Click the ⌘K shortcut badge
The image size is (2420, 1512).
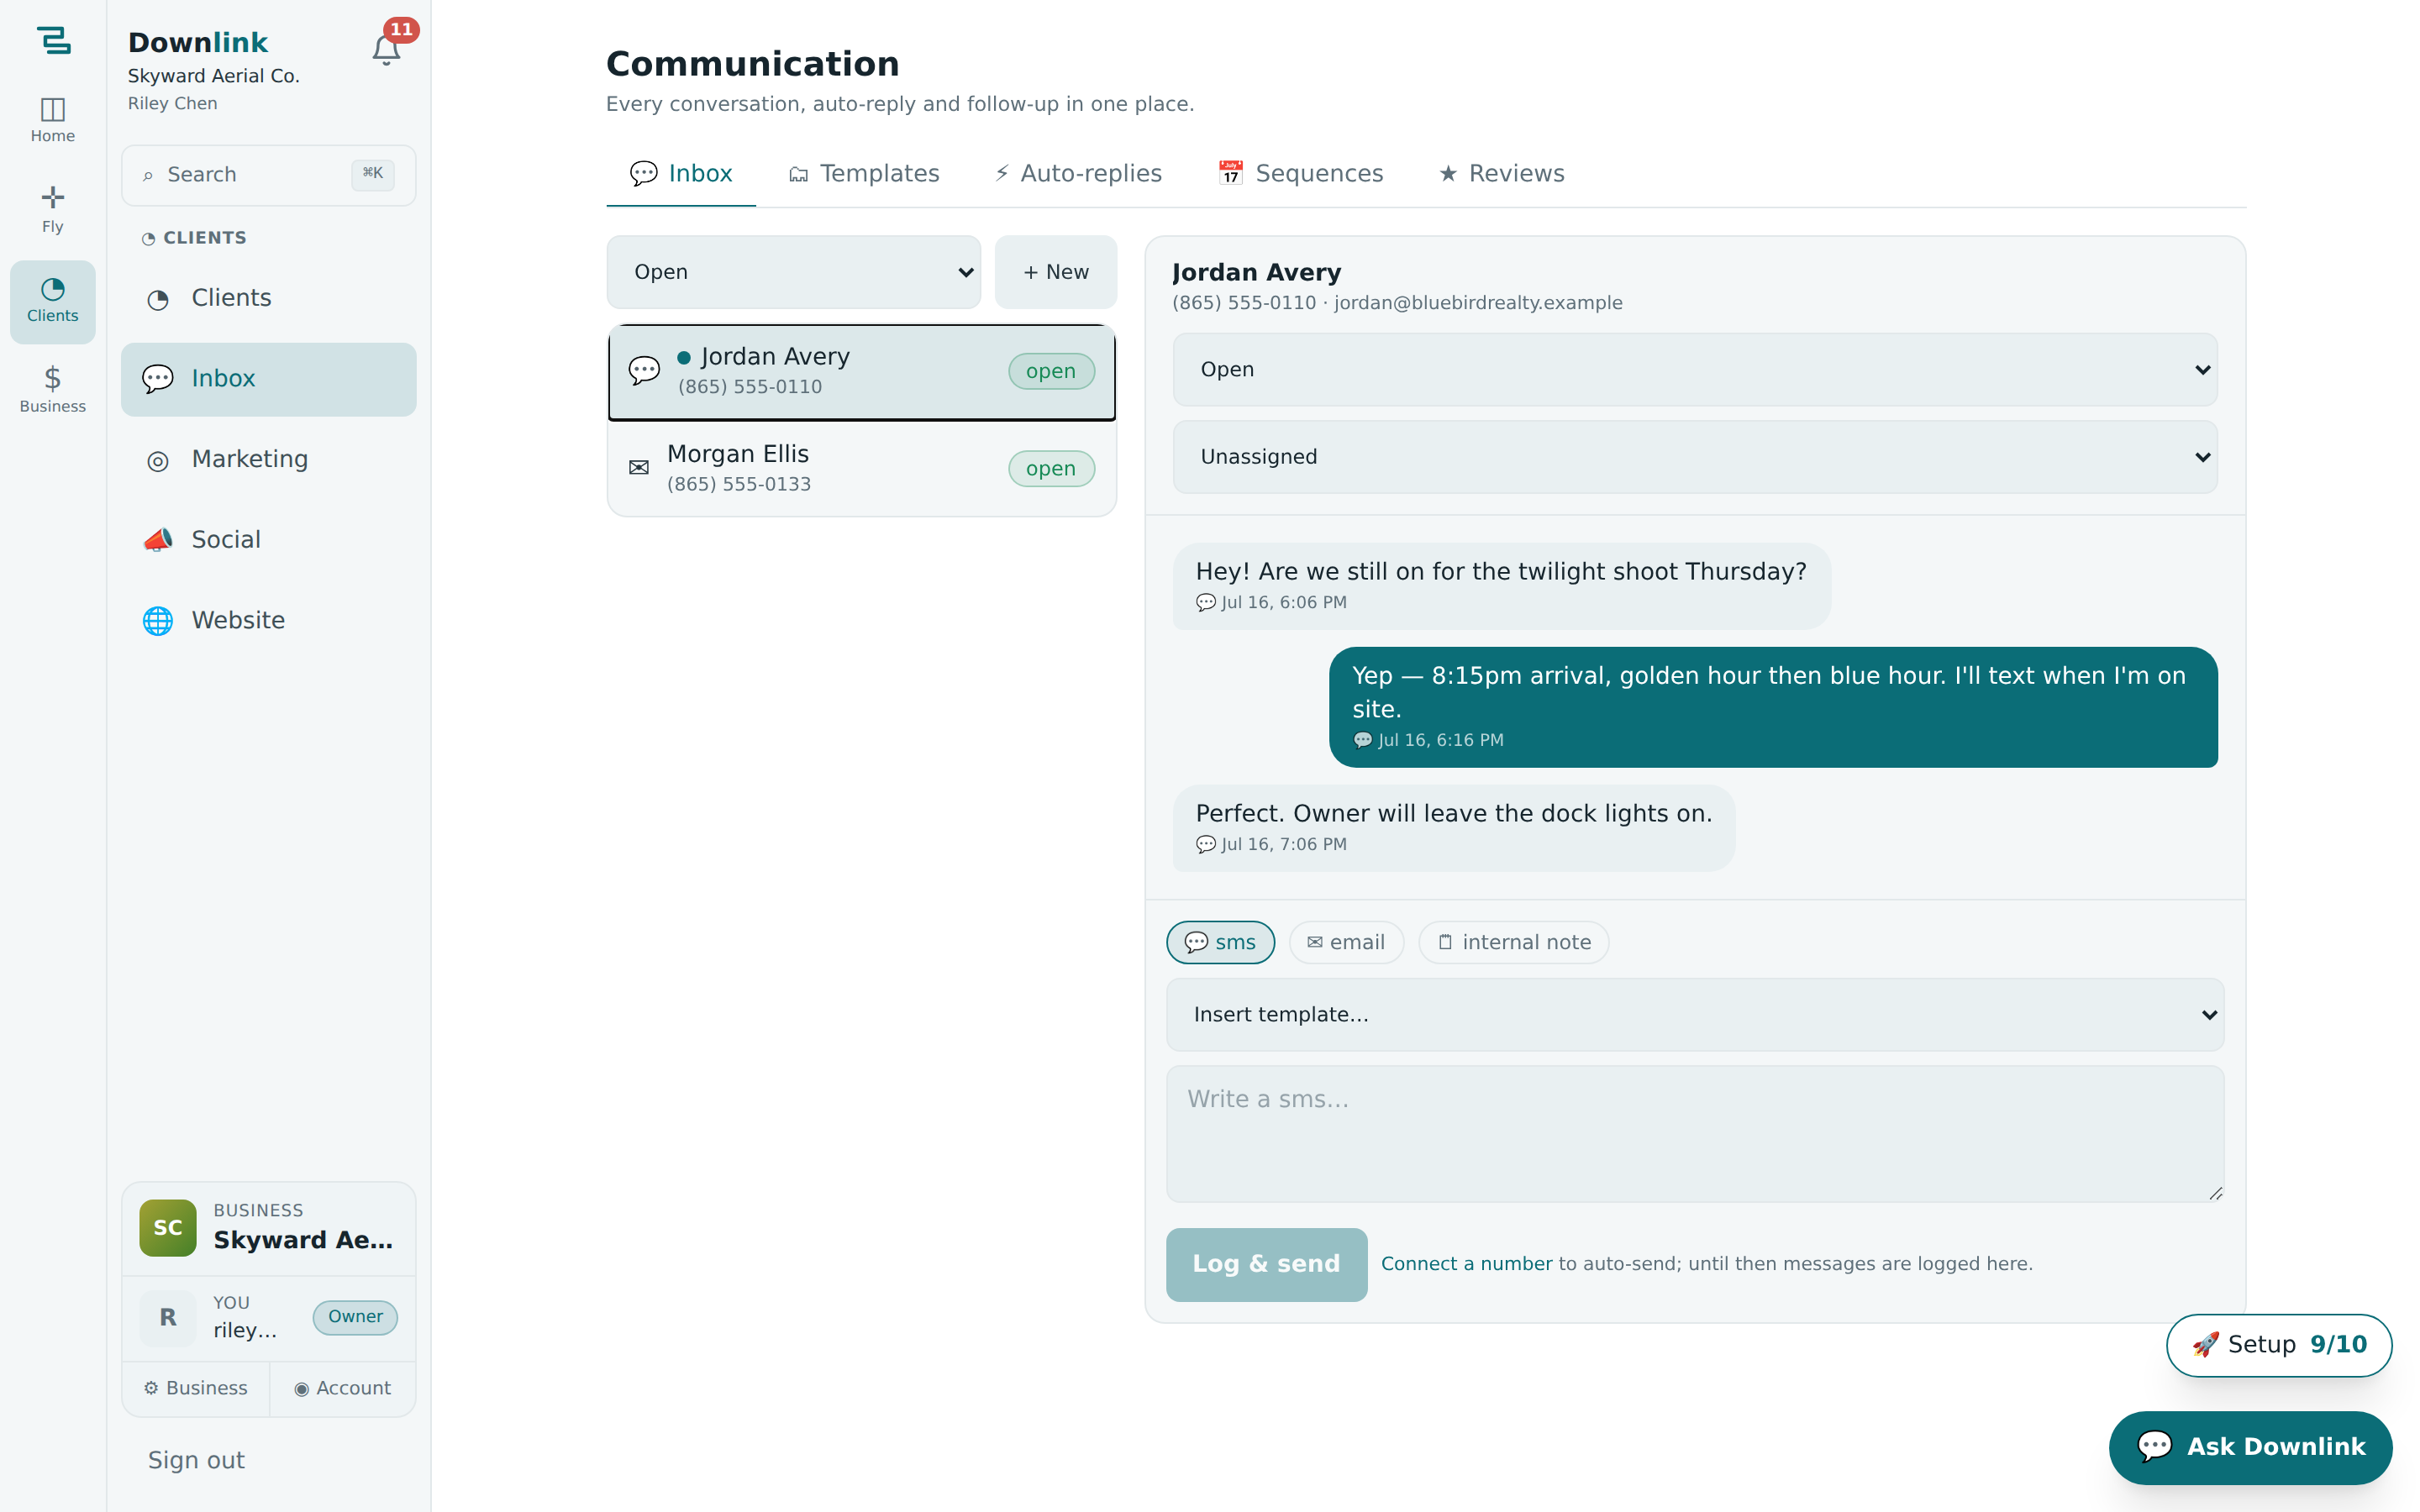[x=373, y=174]
